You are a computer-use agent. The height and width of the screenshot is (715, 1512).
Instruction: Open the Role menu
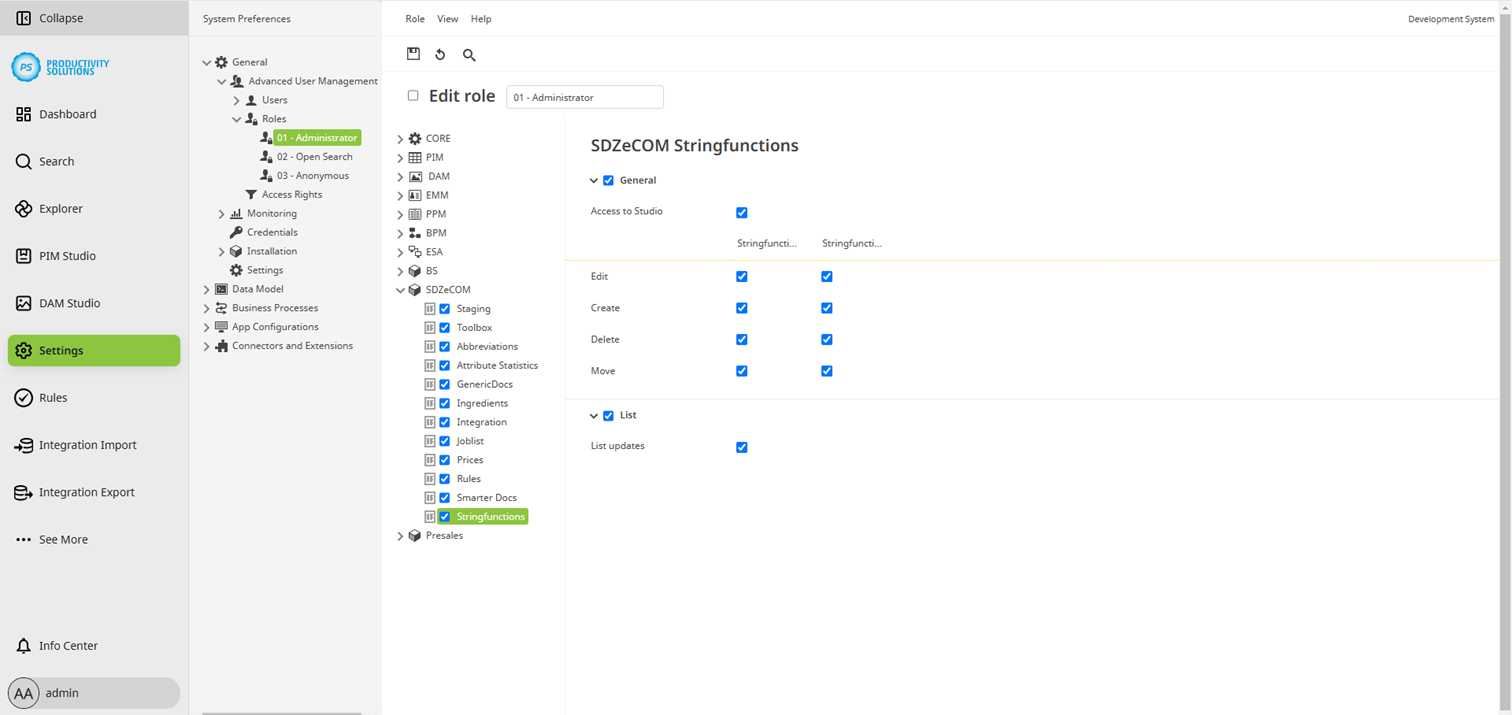pos(414,18)
